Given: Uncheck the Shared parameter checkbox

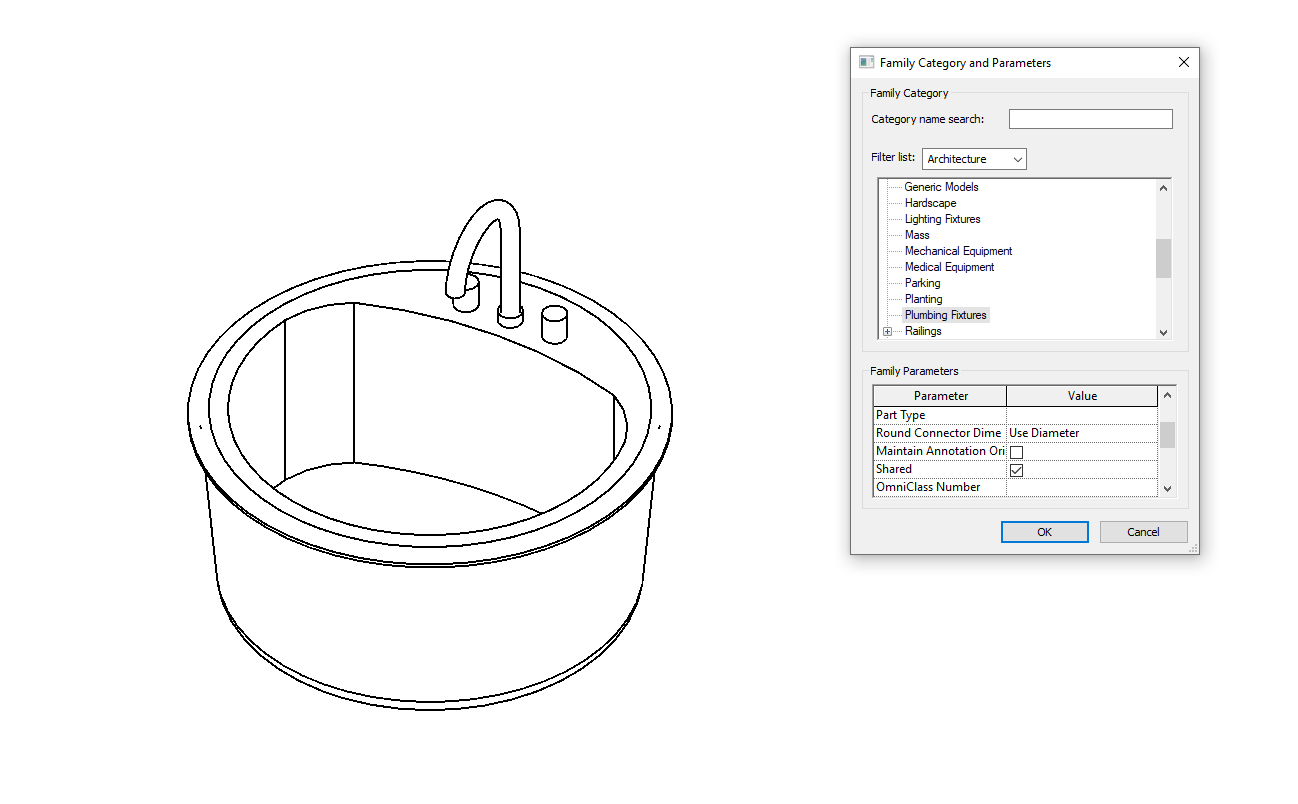Looking at the screenshot, I should point(1016,469).
